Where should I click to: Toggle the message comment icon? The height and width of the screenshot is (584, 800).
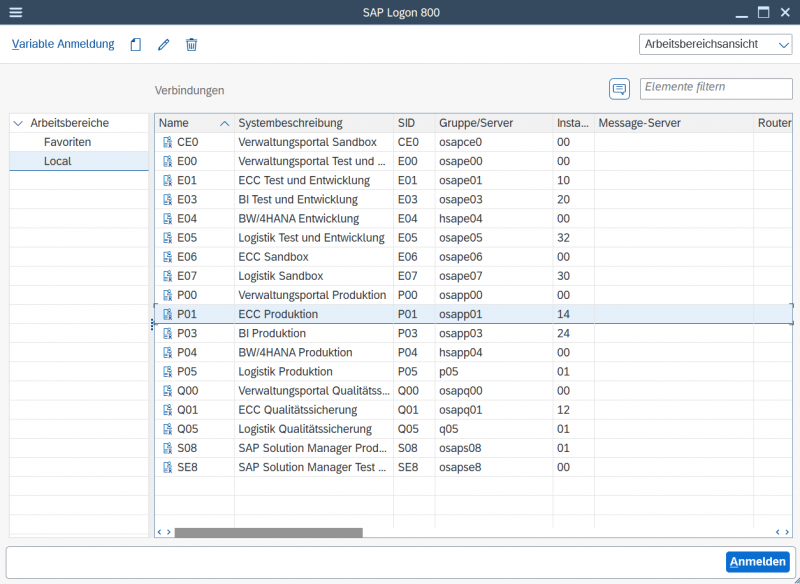[x=619, y=89]
